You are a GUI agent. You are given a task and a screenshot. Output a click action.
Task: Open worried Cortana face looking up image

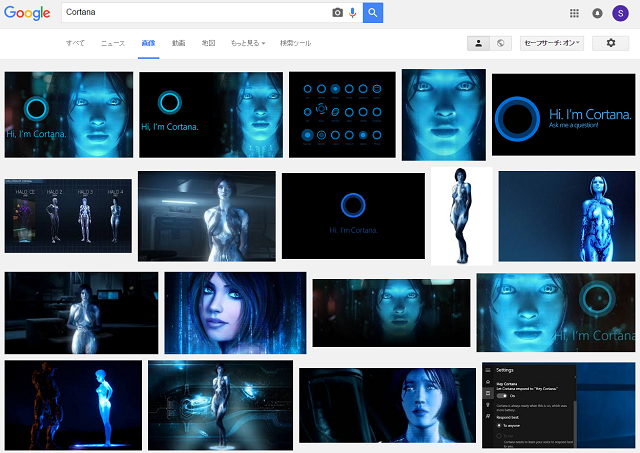387,405
